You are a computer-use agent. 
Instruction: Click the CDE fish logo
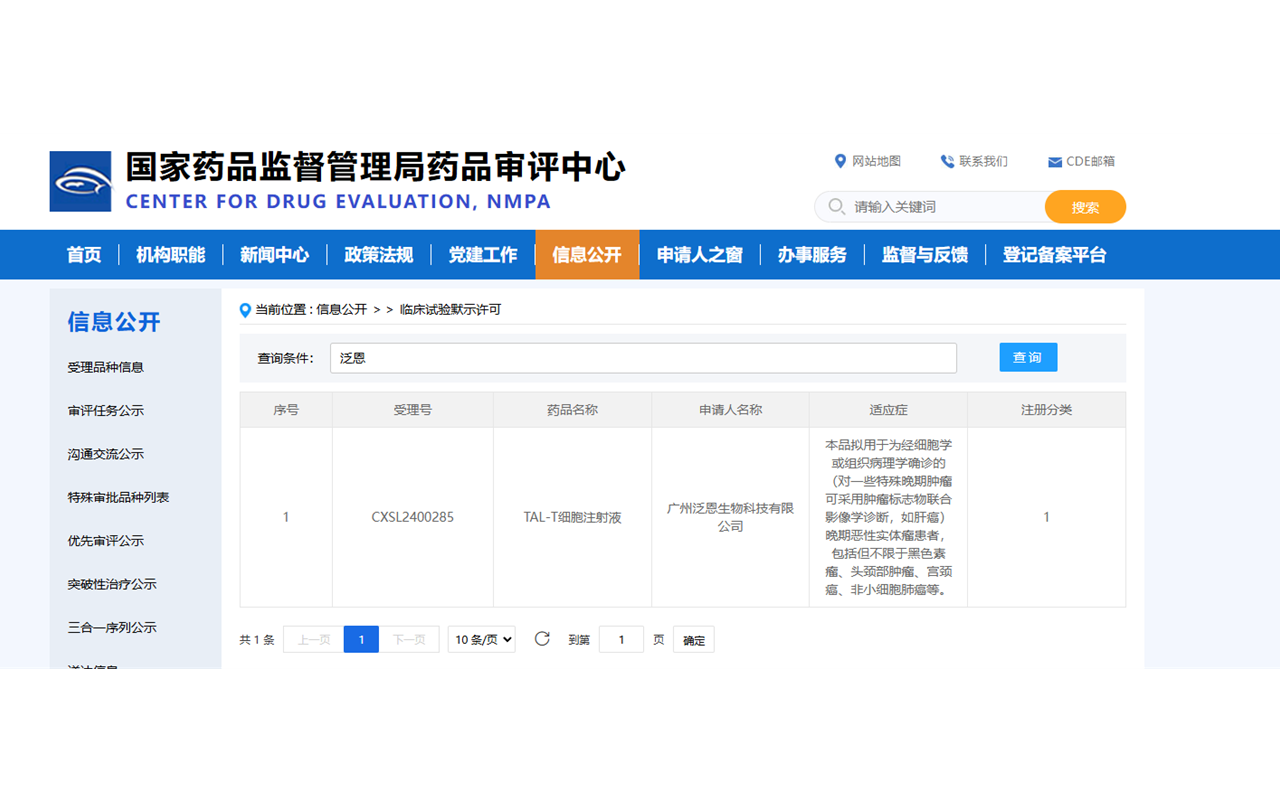(81, 181)
